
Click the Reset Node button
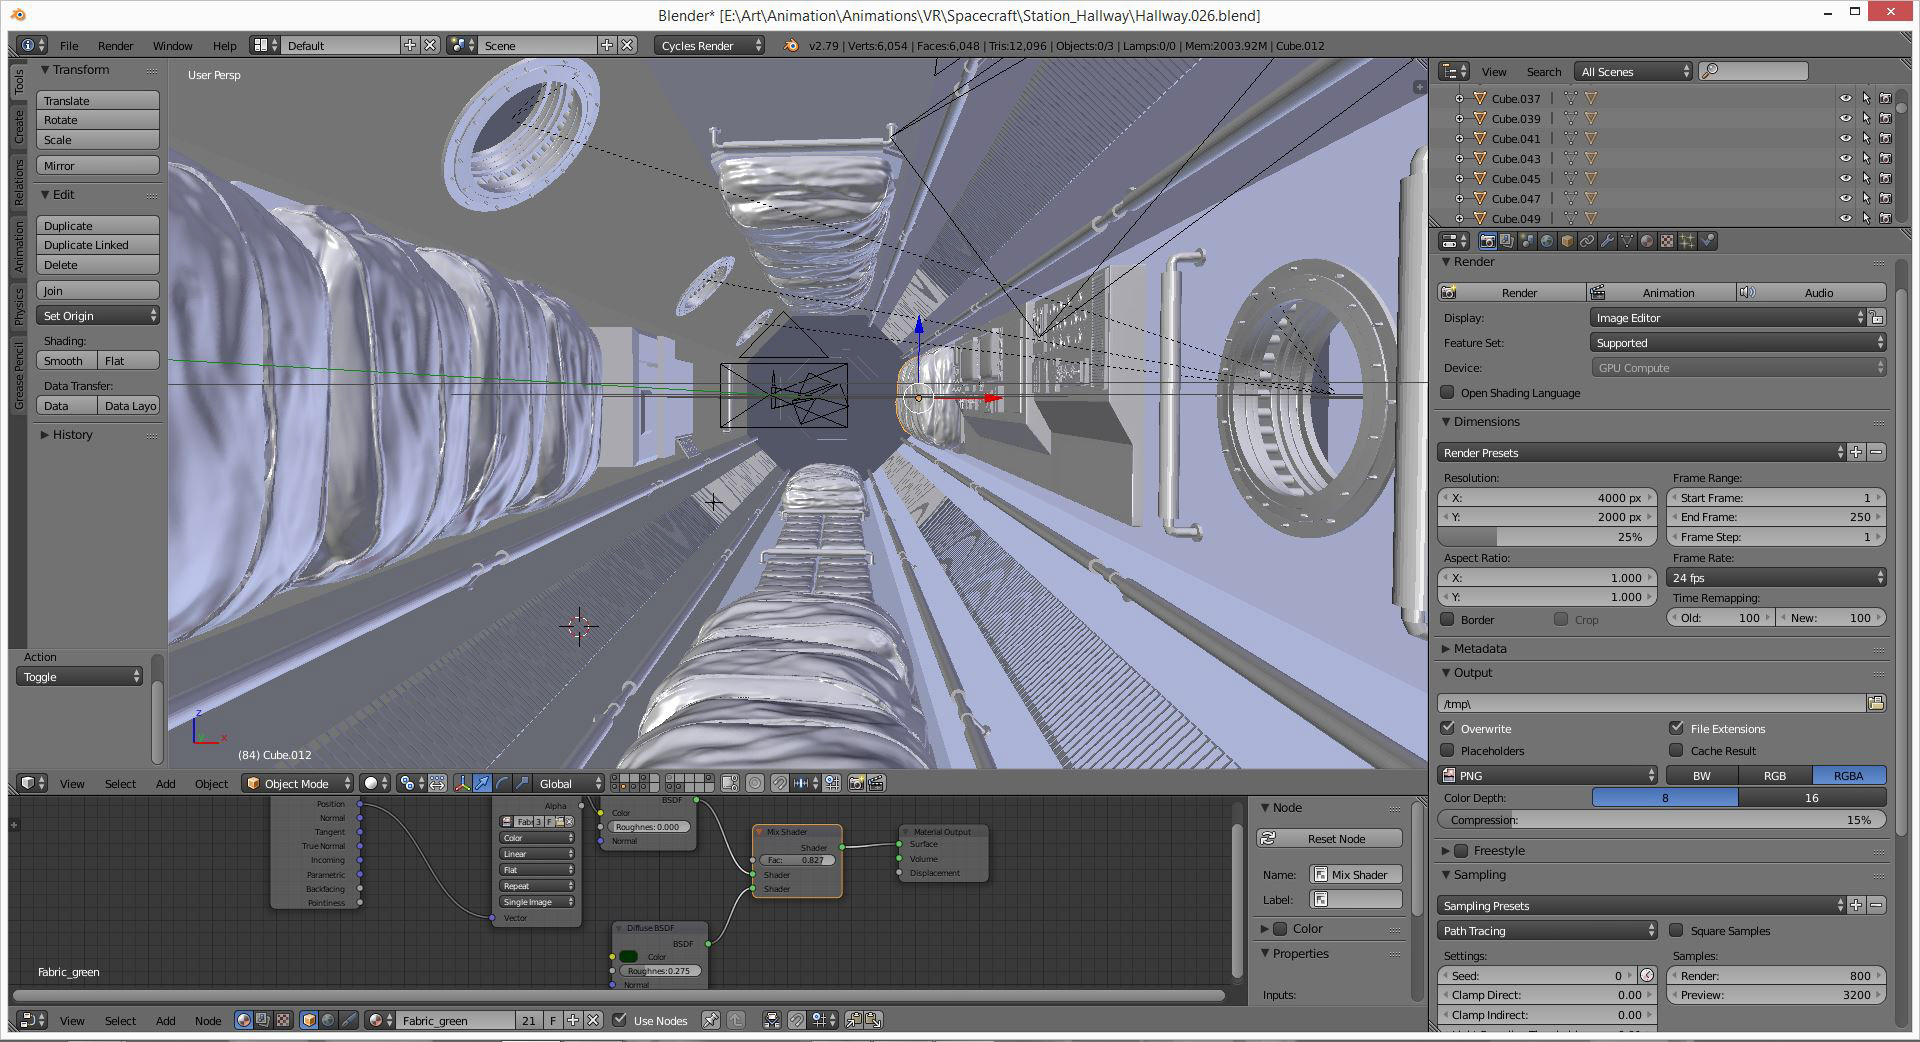click(x=1329, y=838)
